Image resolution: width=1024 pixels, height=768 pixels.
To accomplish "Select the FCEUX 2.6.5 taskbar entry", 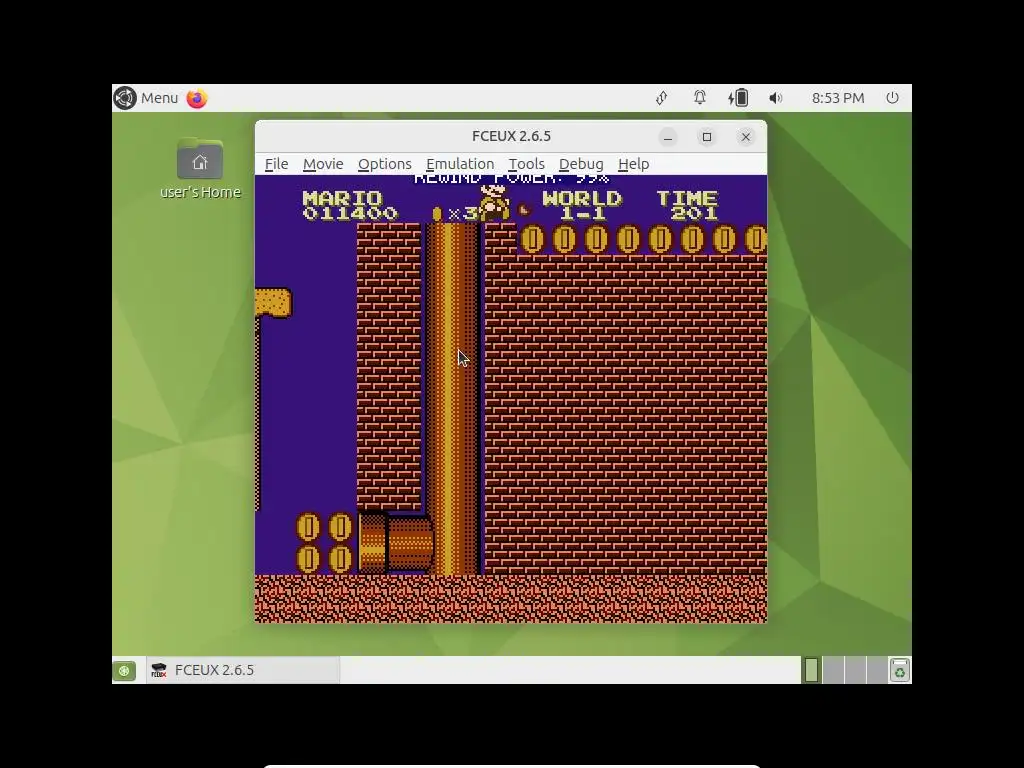I will [x=243, y=670].
